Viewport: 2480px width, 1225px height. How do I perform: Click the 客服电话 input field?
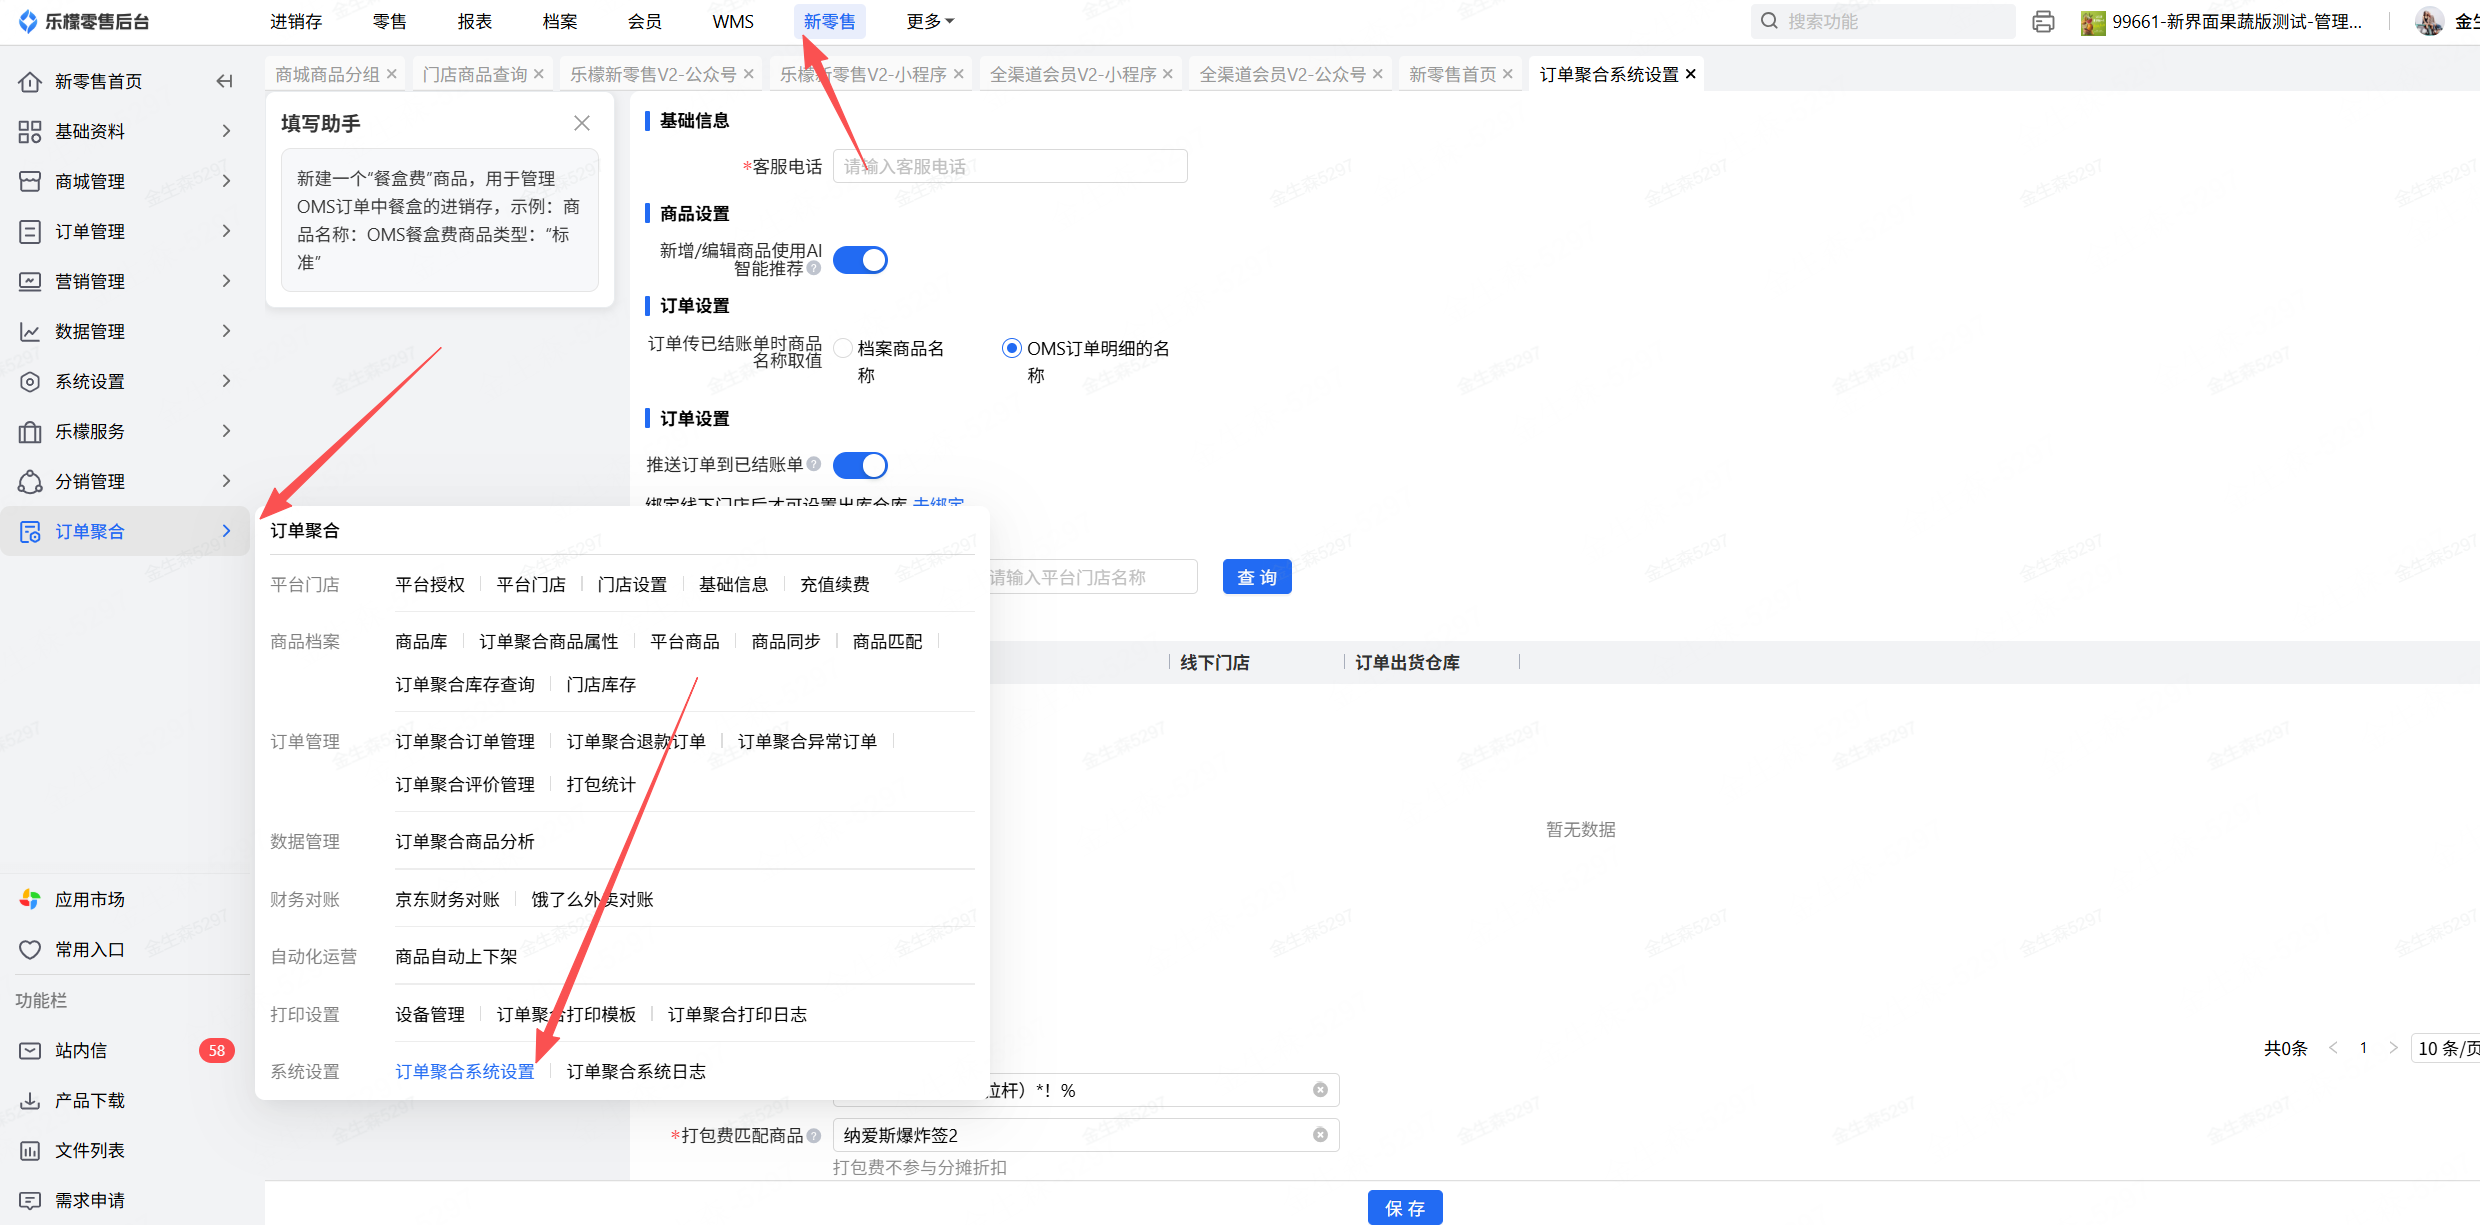click(1010, 166)
